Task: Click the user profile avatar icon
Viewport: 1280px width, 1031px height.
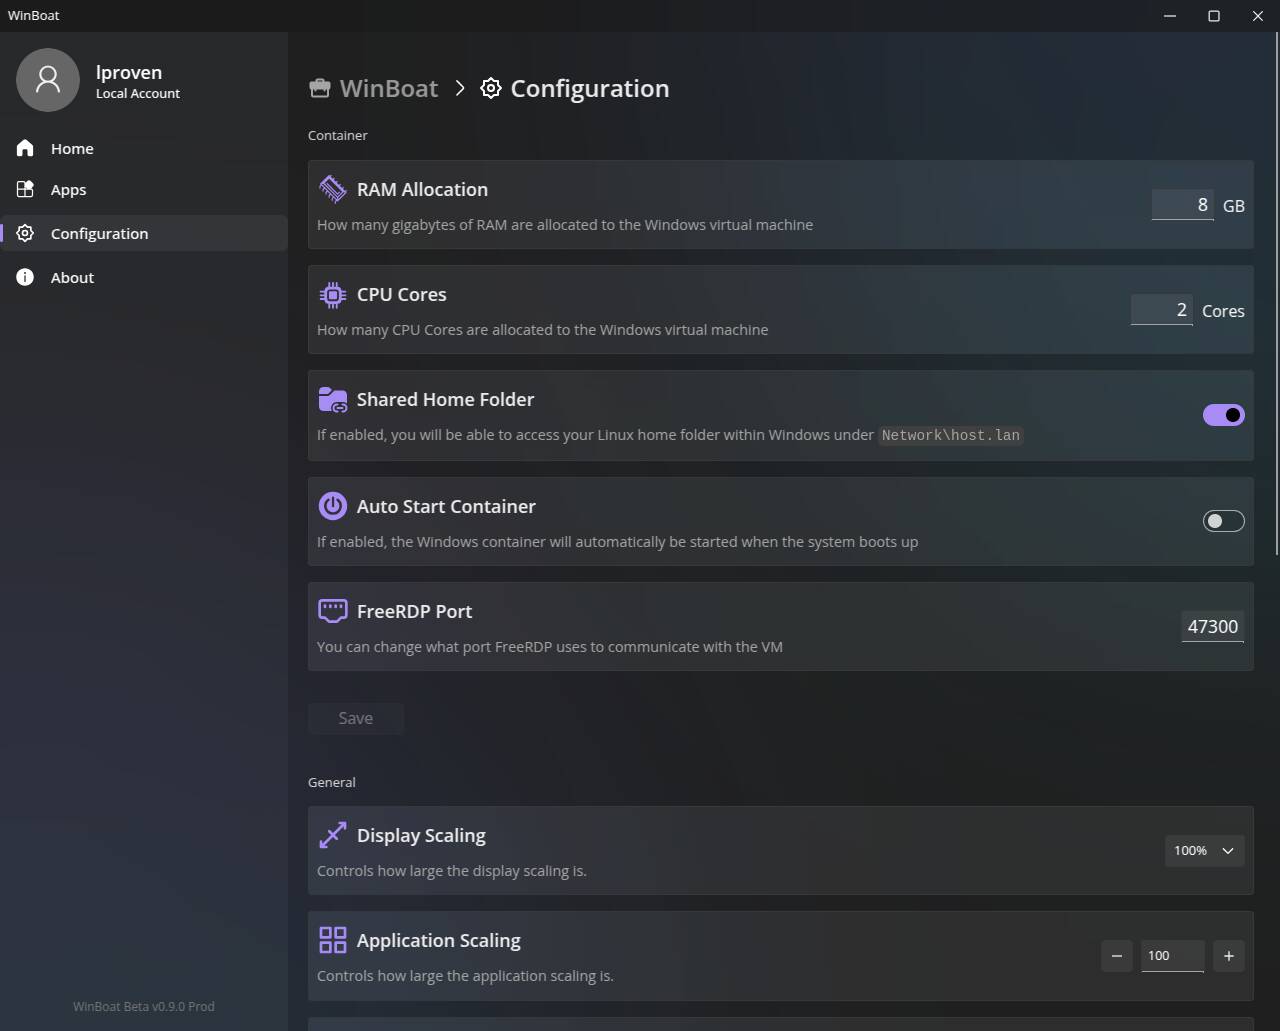Action: [48, 80]
